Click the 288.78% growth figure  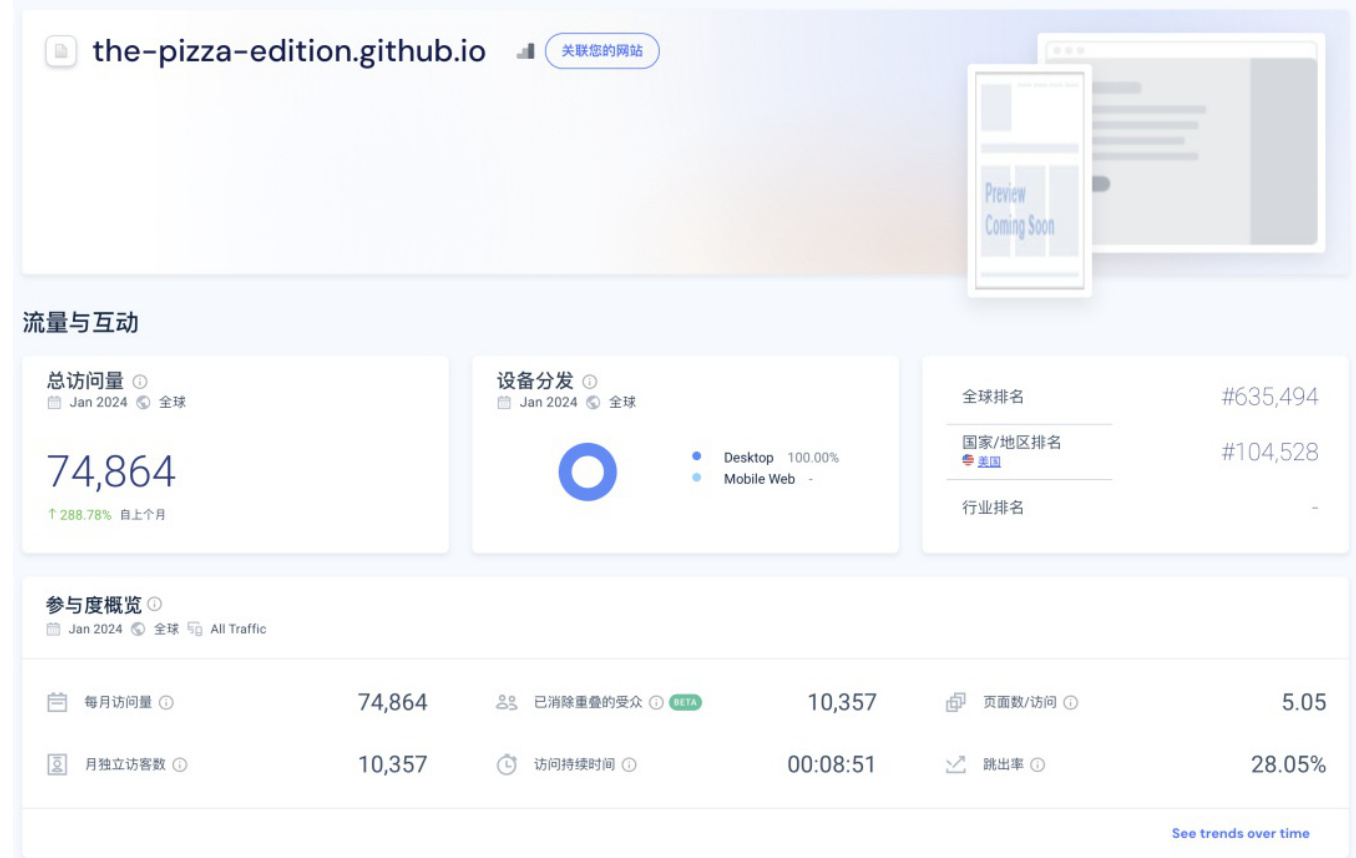click(x=85, y=516)
